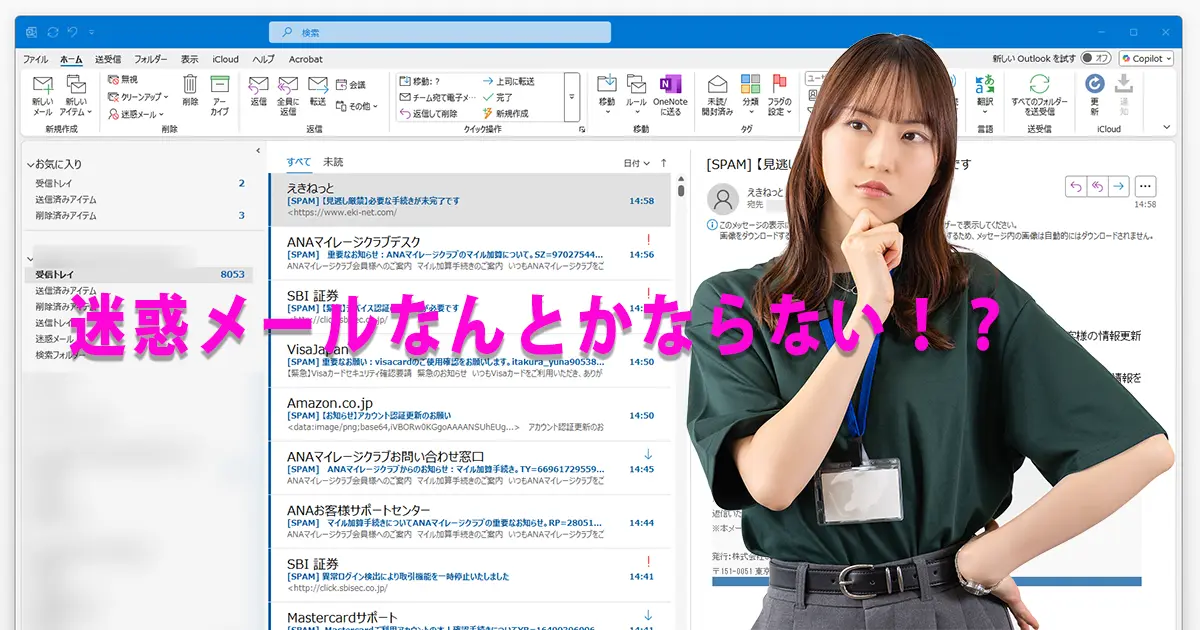
Task: Forward the message with 転送
Action: [318, 91]
